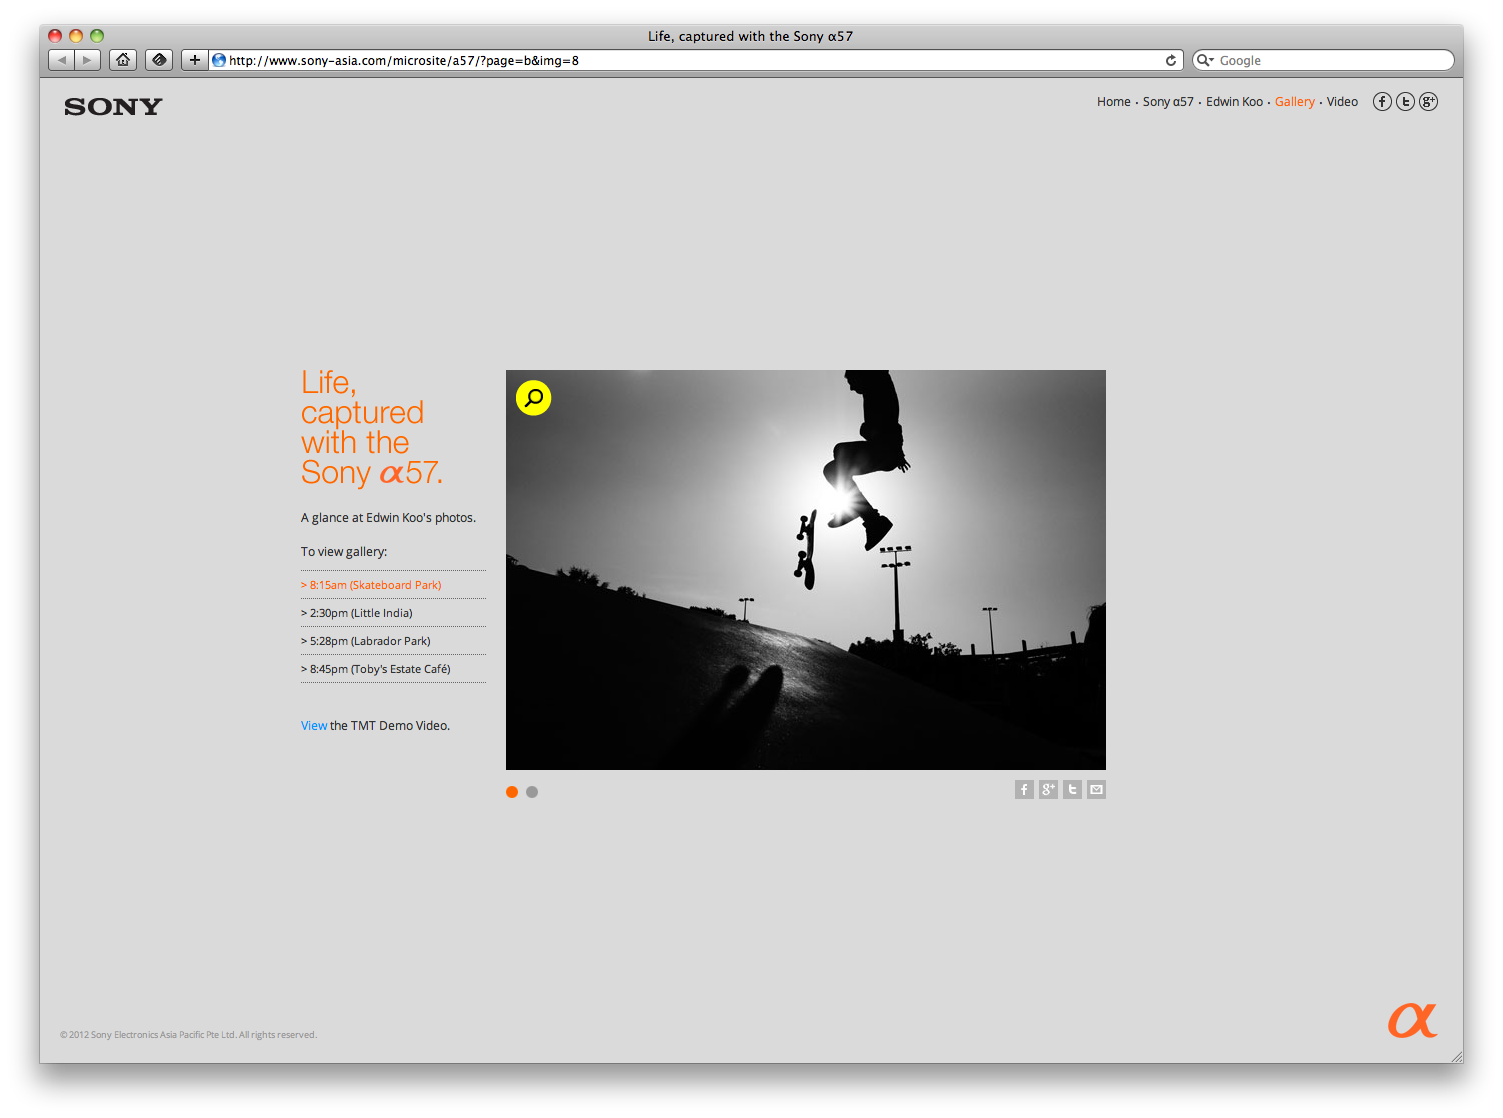Click the Google search field
The image size is (1503, 1118).
[1323, 60]
